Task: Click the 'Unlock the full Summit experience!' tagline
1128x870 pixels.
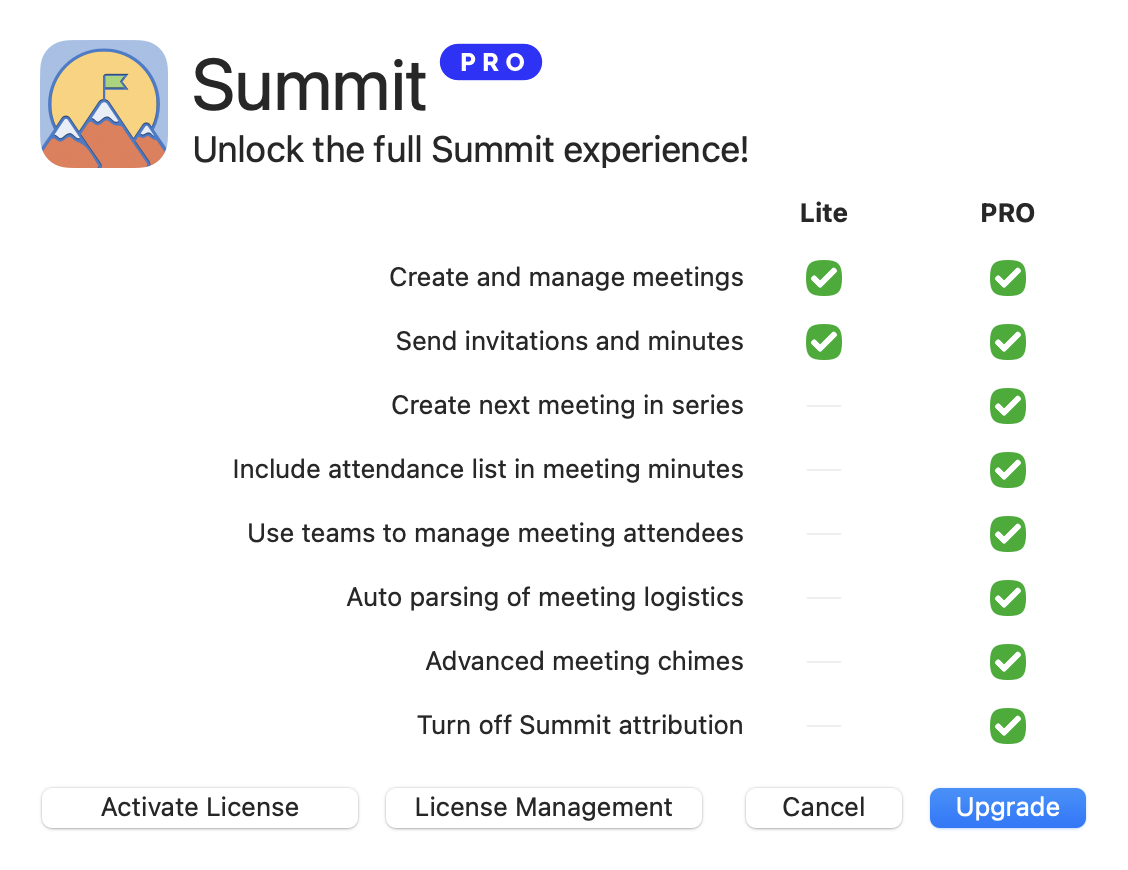Action: click(470, 150)
